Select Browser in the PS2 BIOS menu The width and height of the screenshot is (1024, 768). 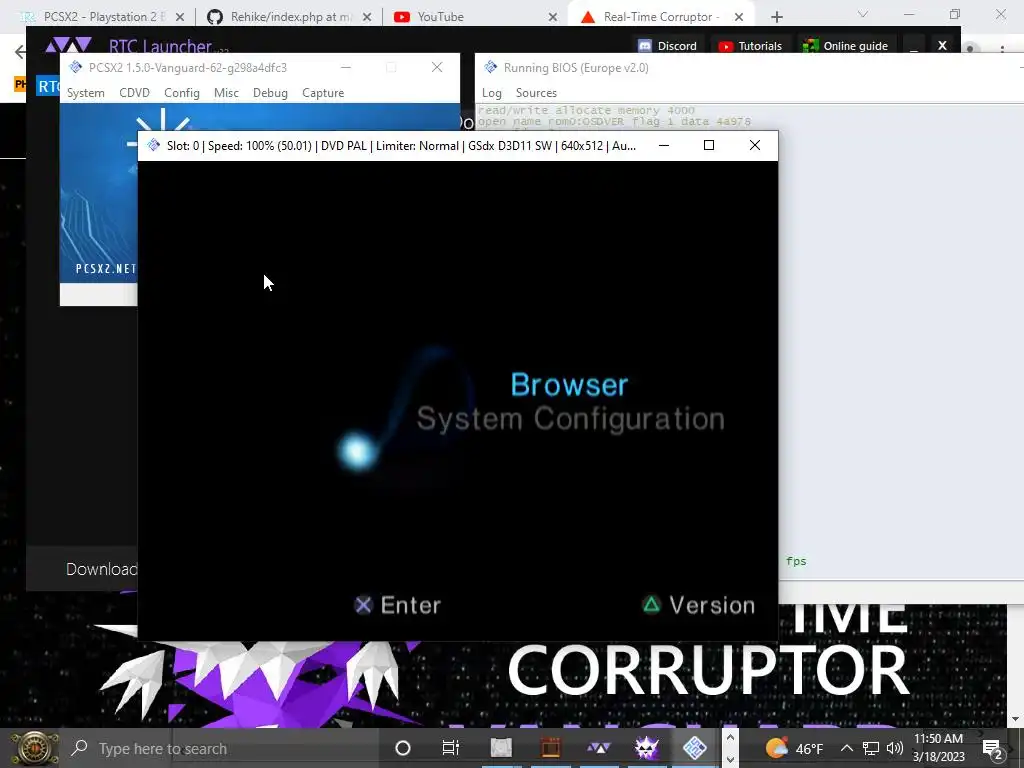(569, 384)
